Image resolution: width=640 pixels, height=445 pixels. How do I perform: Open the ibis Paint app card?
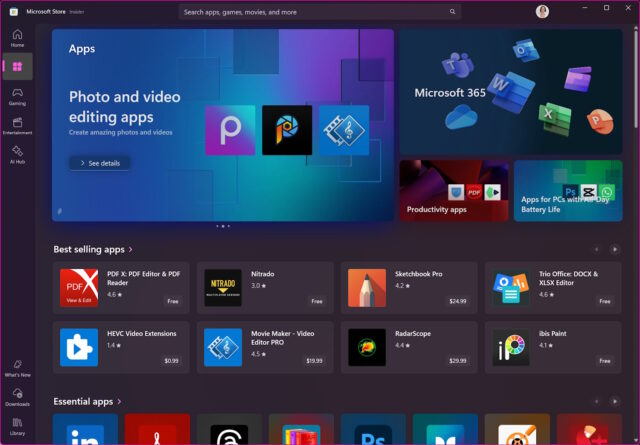pos(552,346)
